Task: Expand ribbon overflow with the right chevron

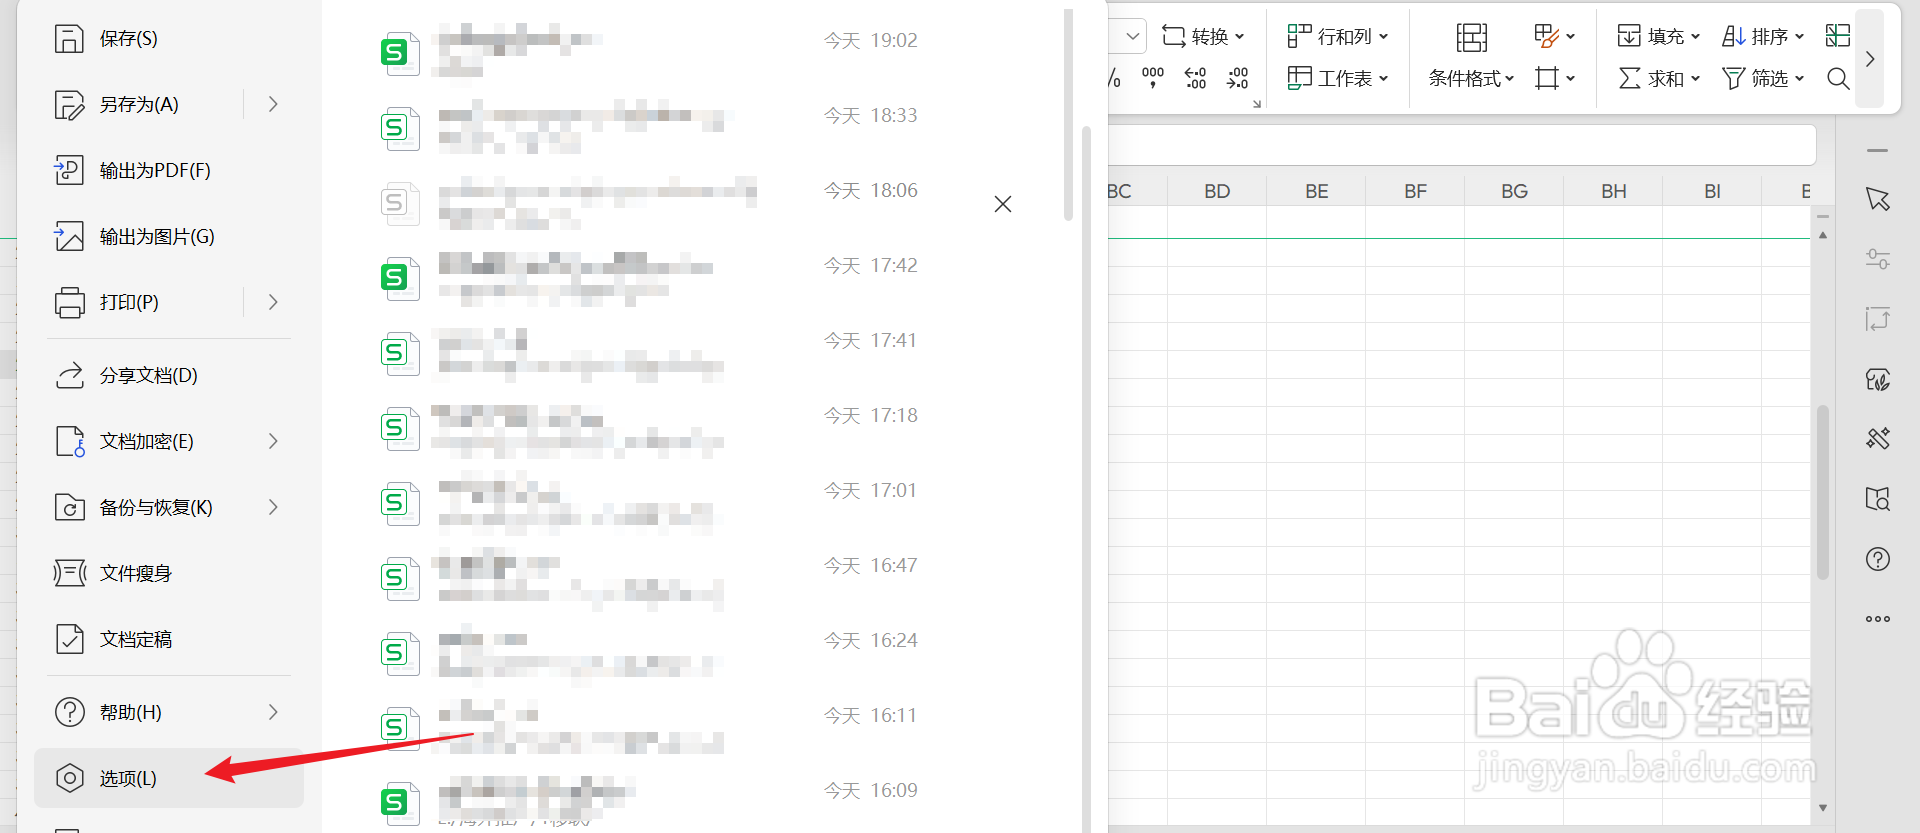Action: [x=1870, y=59]
